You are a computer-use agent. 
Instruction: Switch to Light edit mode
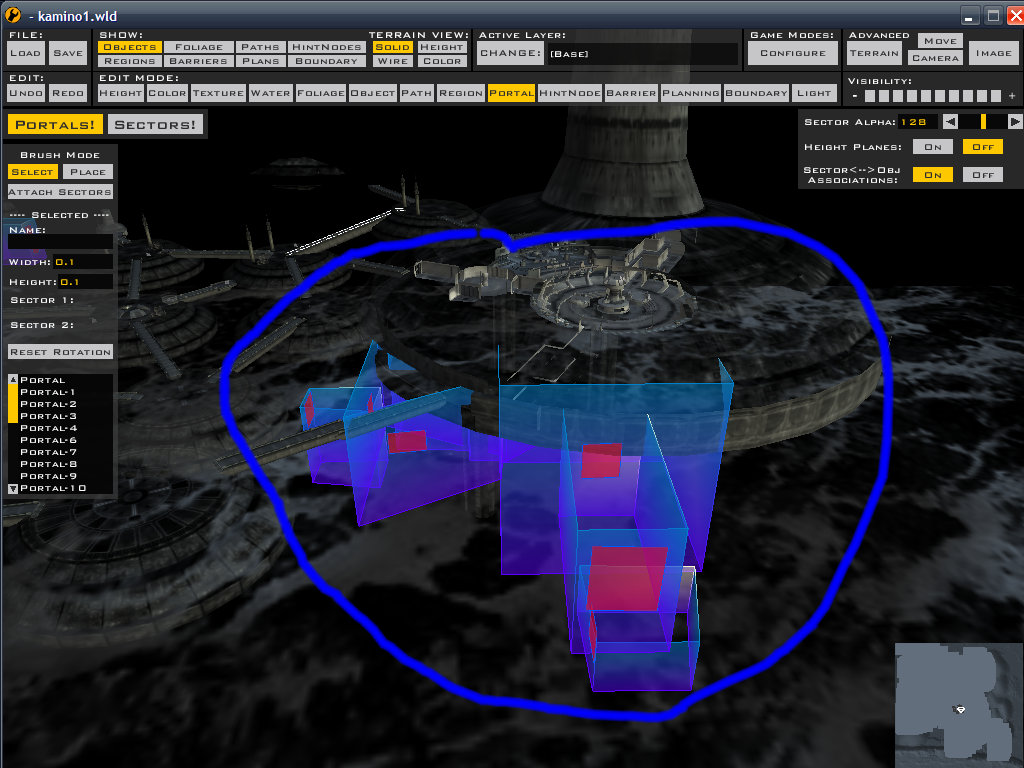[x=814, y=93]
